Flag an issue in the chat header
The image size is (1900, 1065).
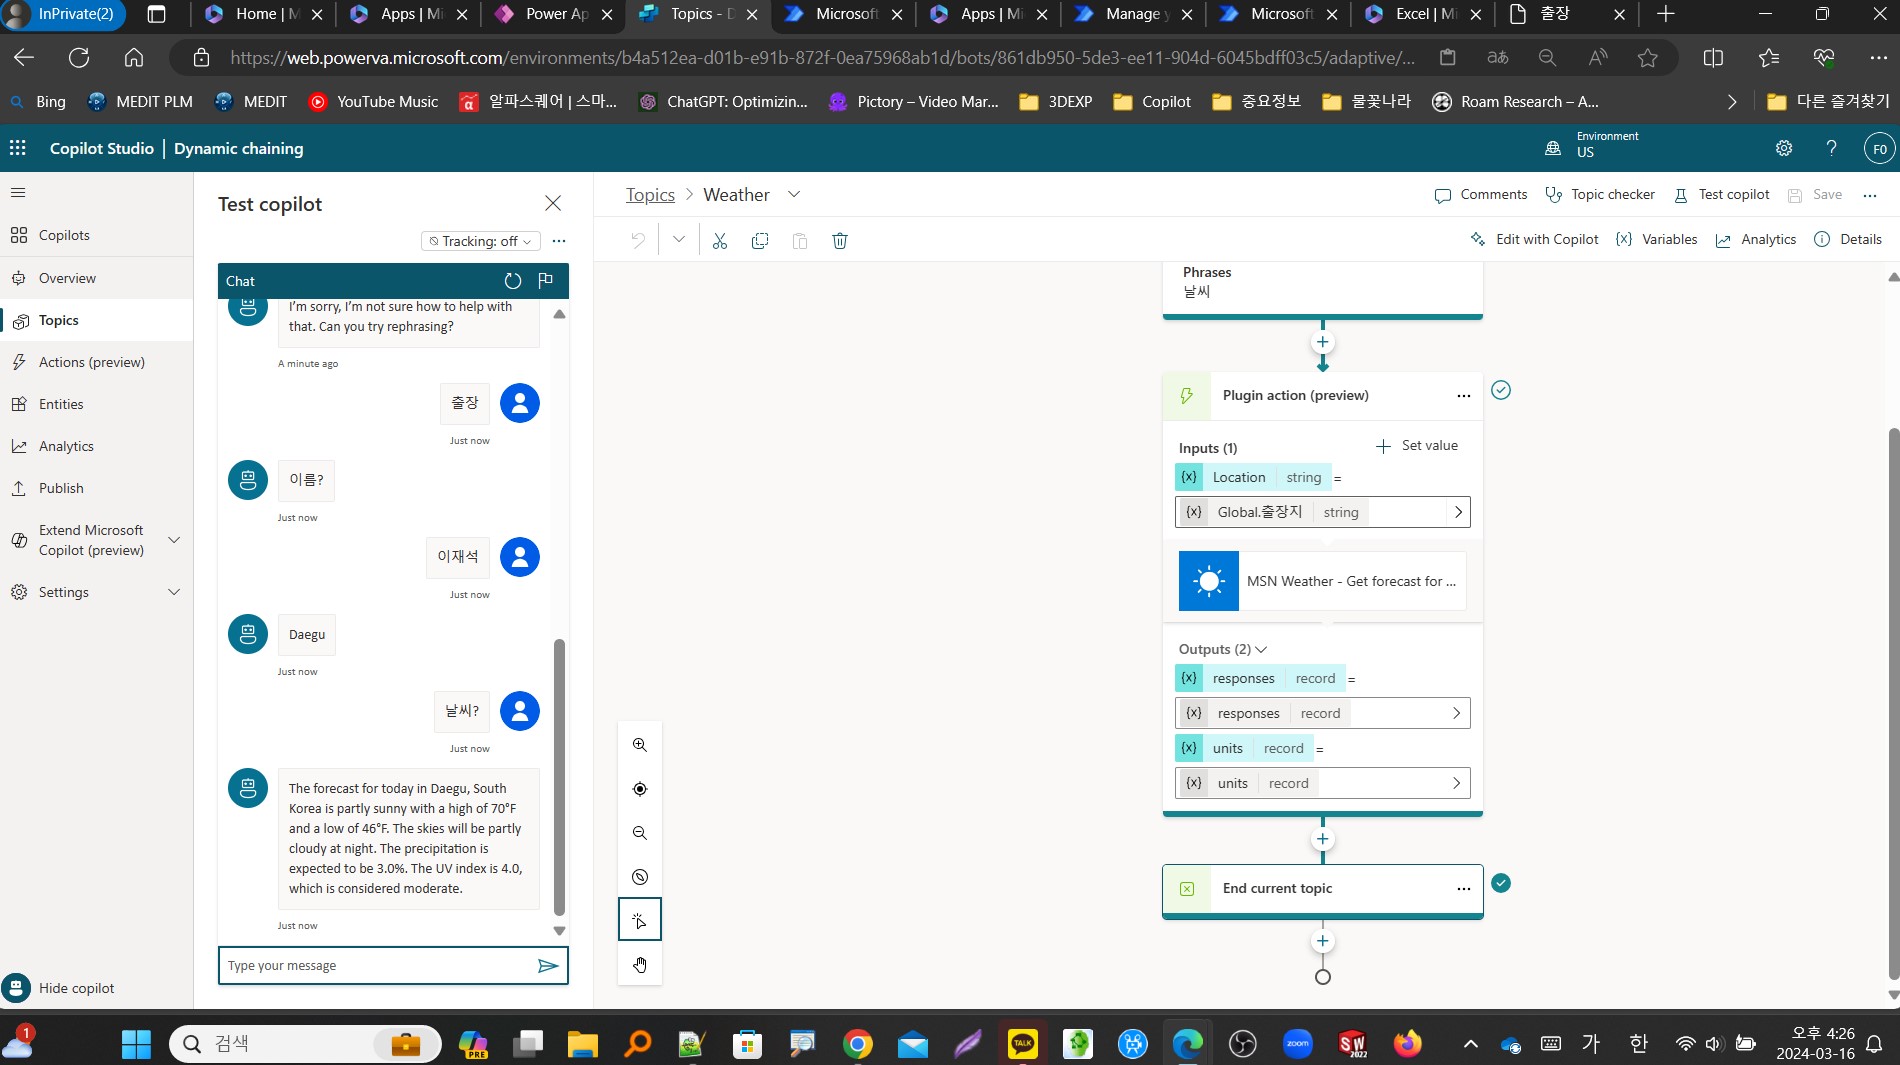(545, 281)
